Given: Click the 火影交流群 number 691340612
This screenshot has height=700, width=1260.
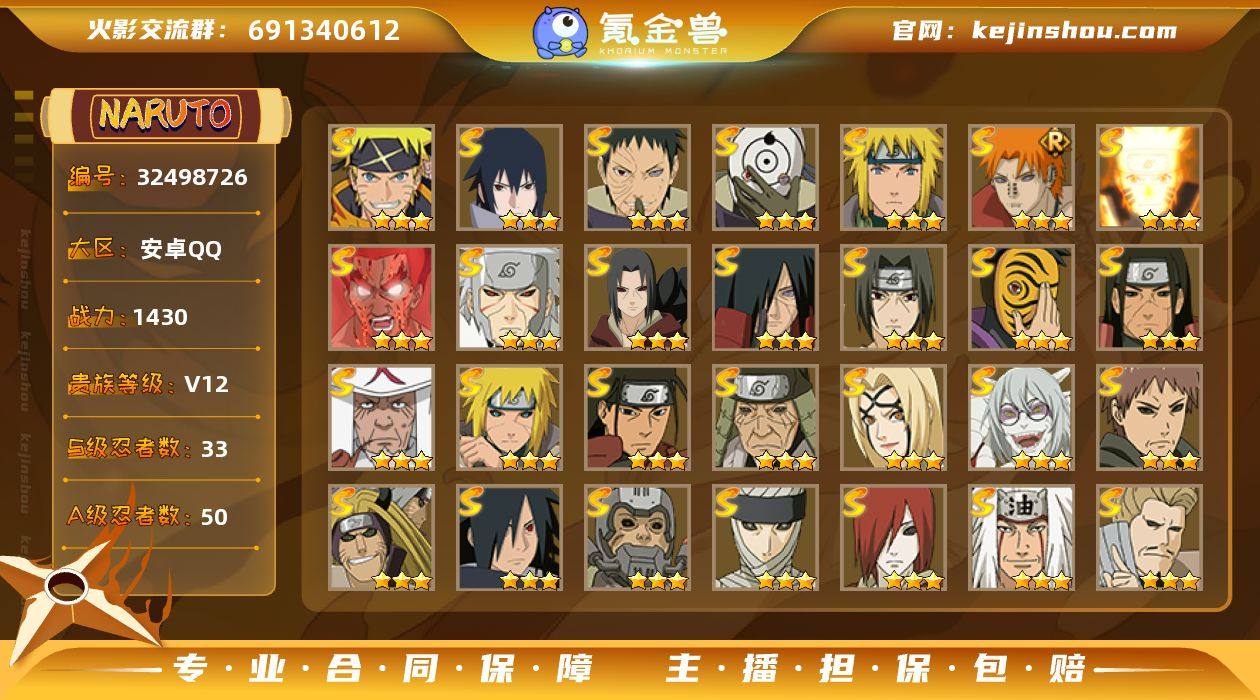Looking at the screenshot, I should 324,30.
